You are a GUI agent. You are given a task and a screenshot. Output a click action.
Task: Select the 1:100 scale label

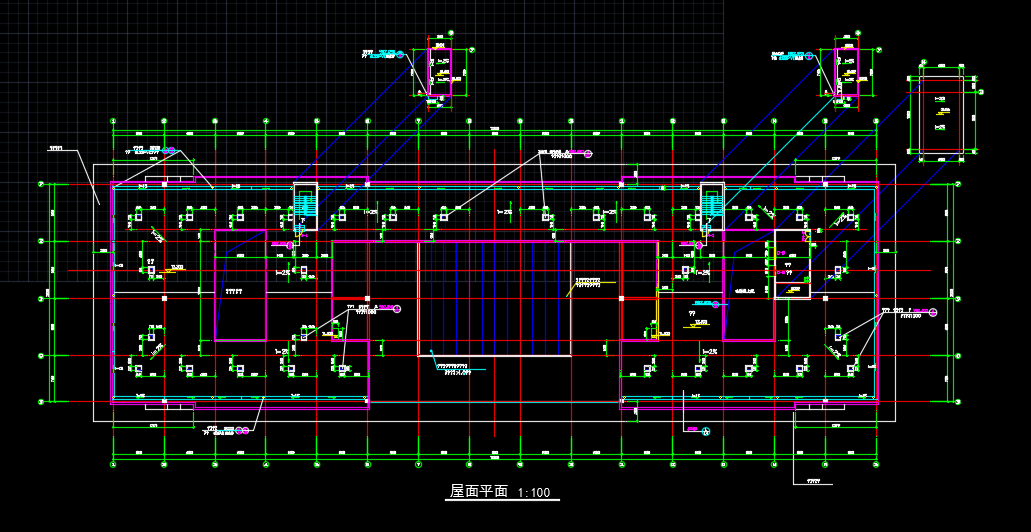pyautogui.click(x=534, y=493)
